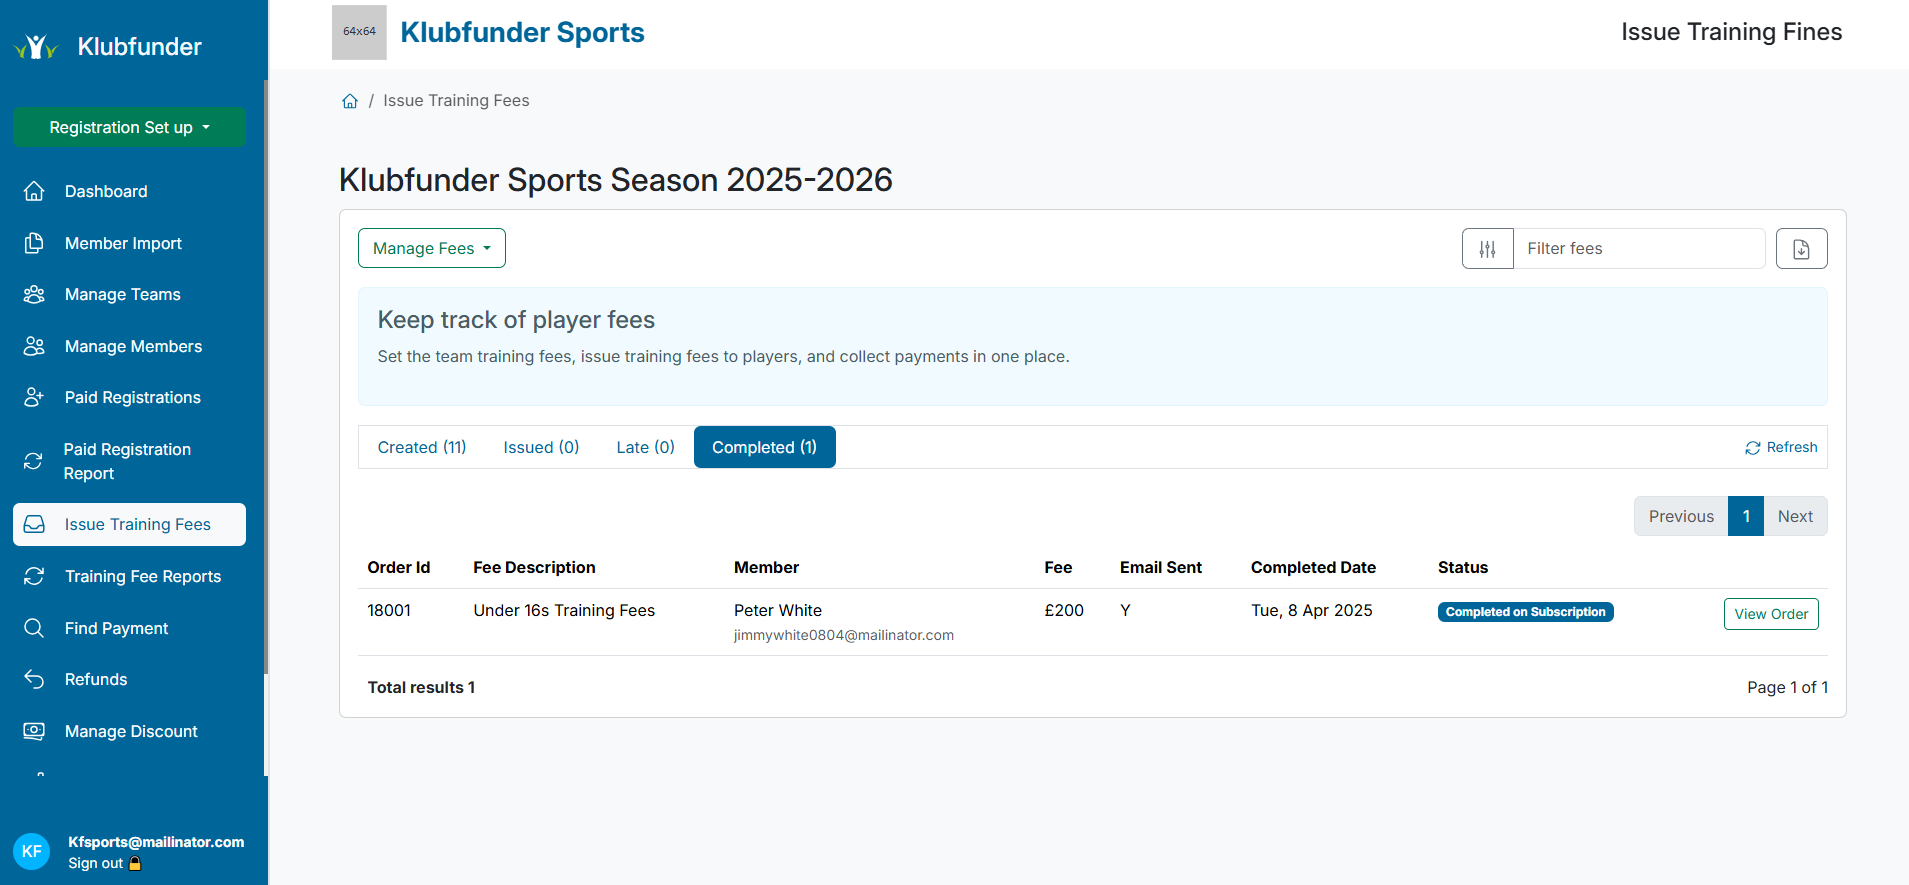
Task: Open Training Fee Reports in sidebar
Action: (x=142, y=576)
